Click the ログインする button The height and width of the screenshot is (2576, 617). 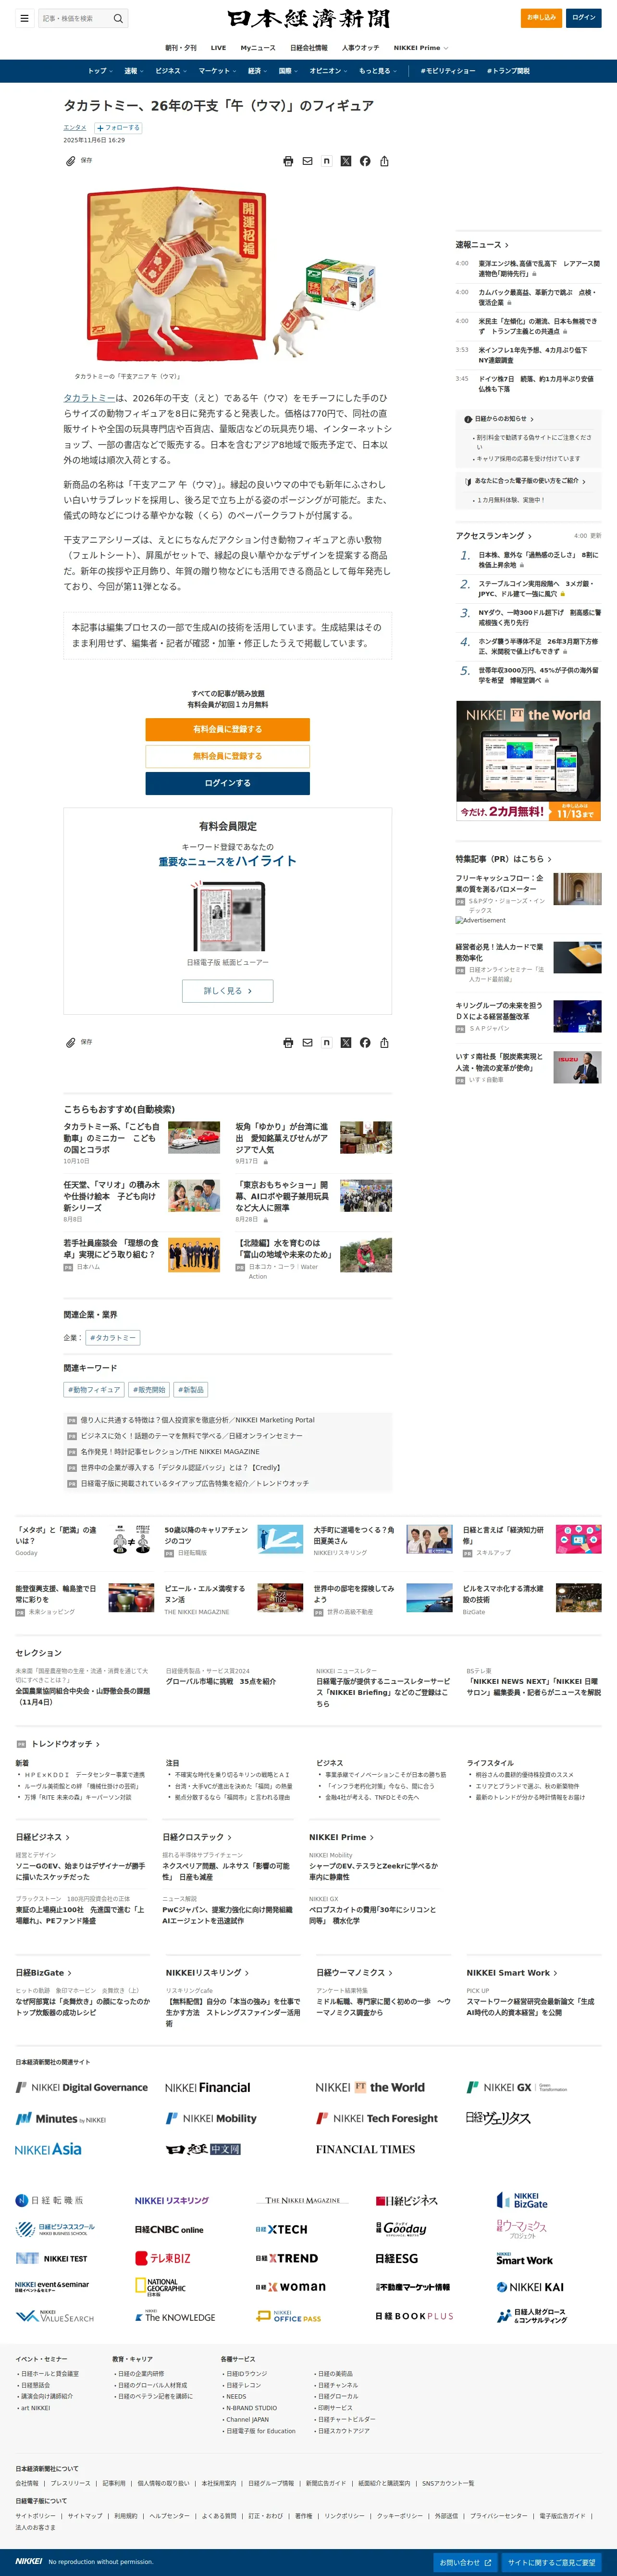[227, 783]
